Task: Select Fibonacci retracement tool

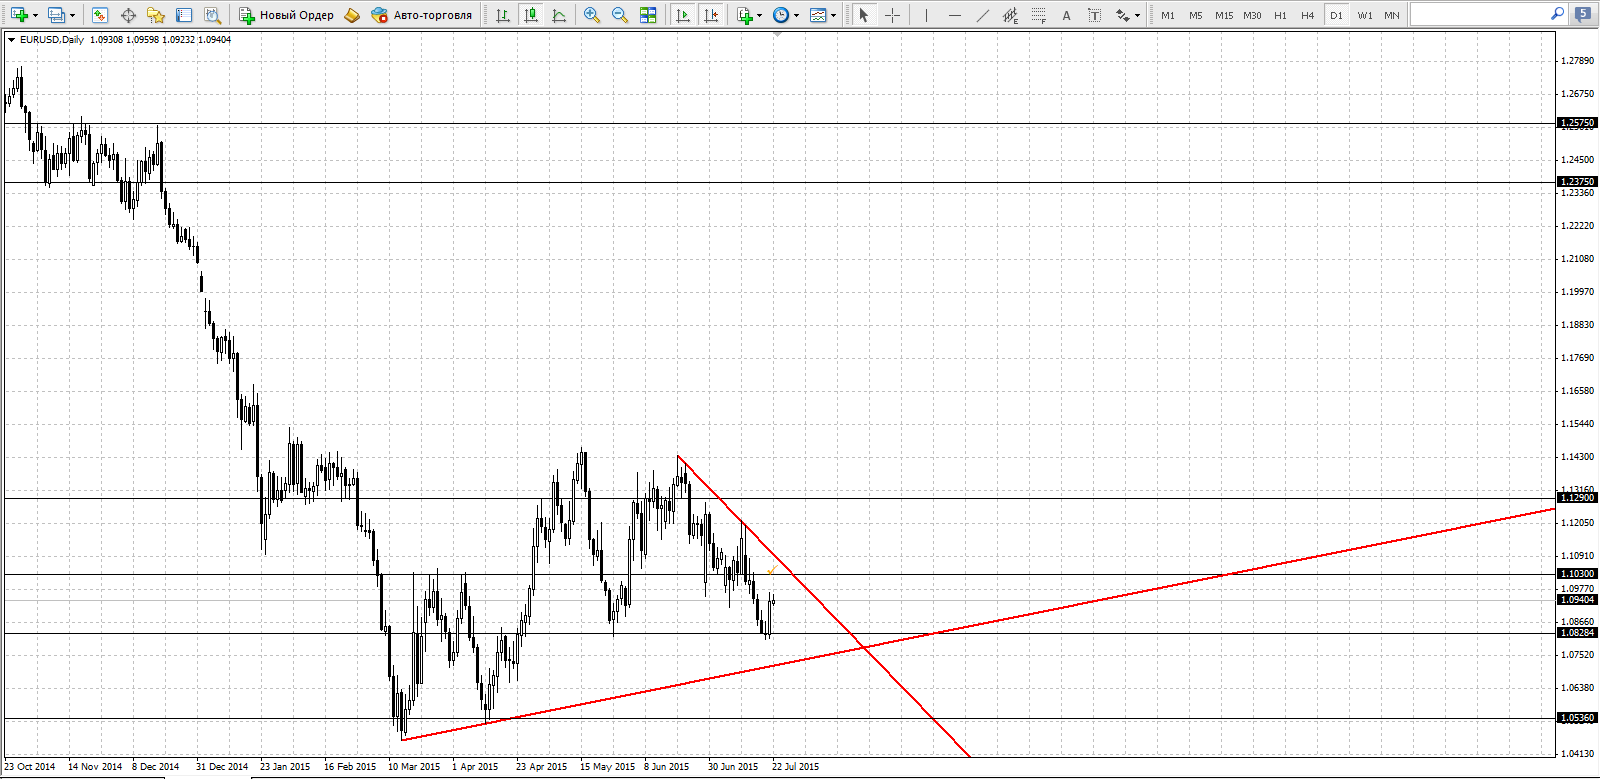Action: point(1038,15)
